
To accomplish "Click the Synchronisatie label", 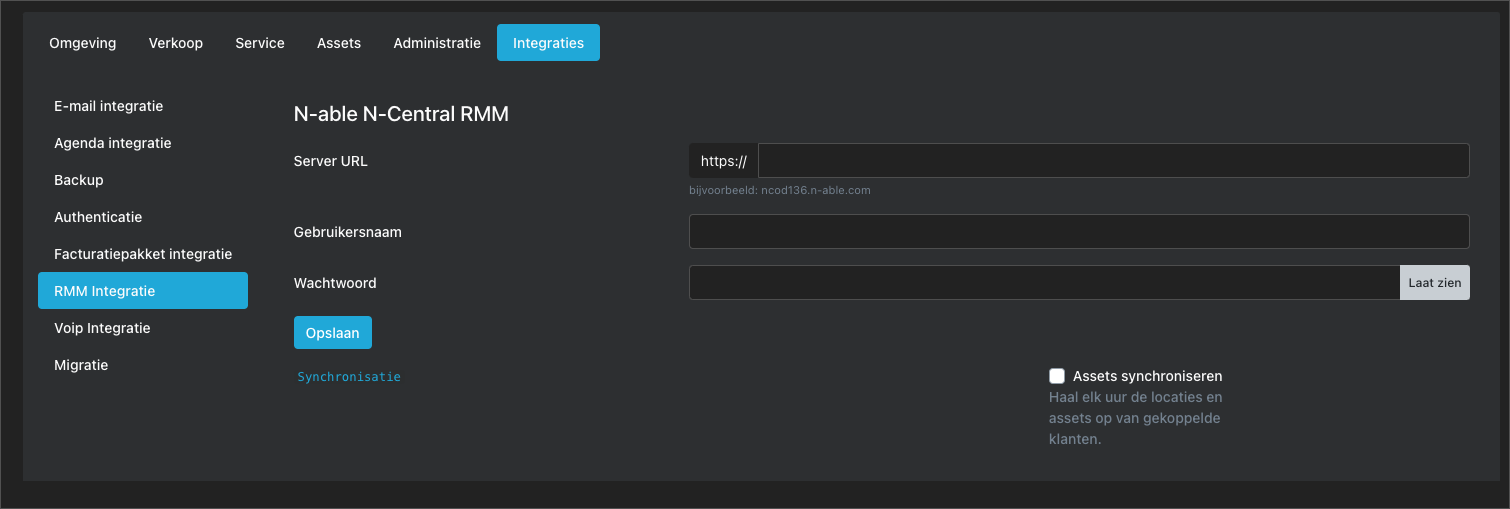I will click(349, 377).
